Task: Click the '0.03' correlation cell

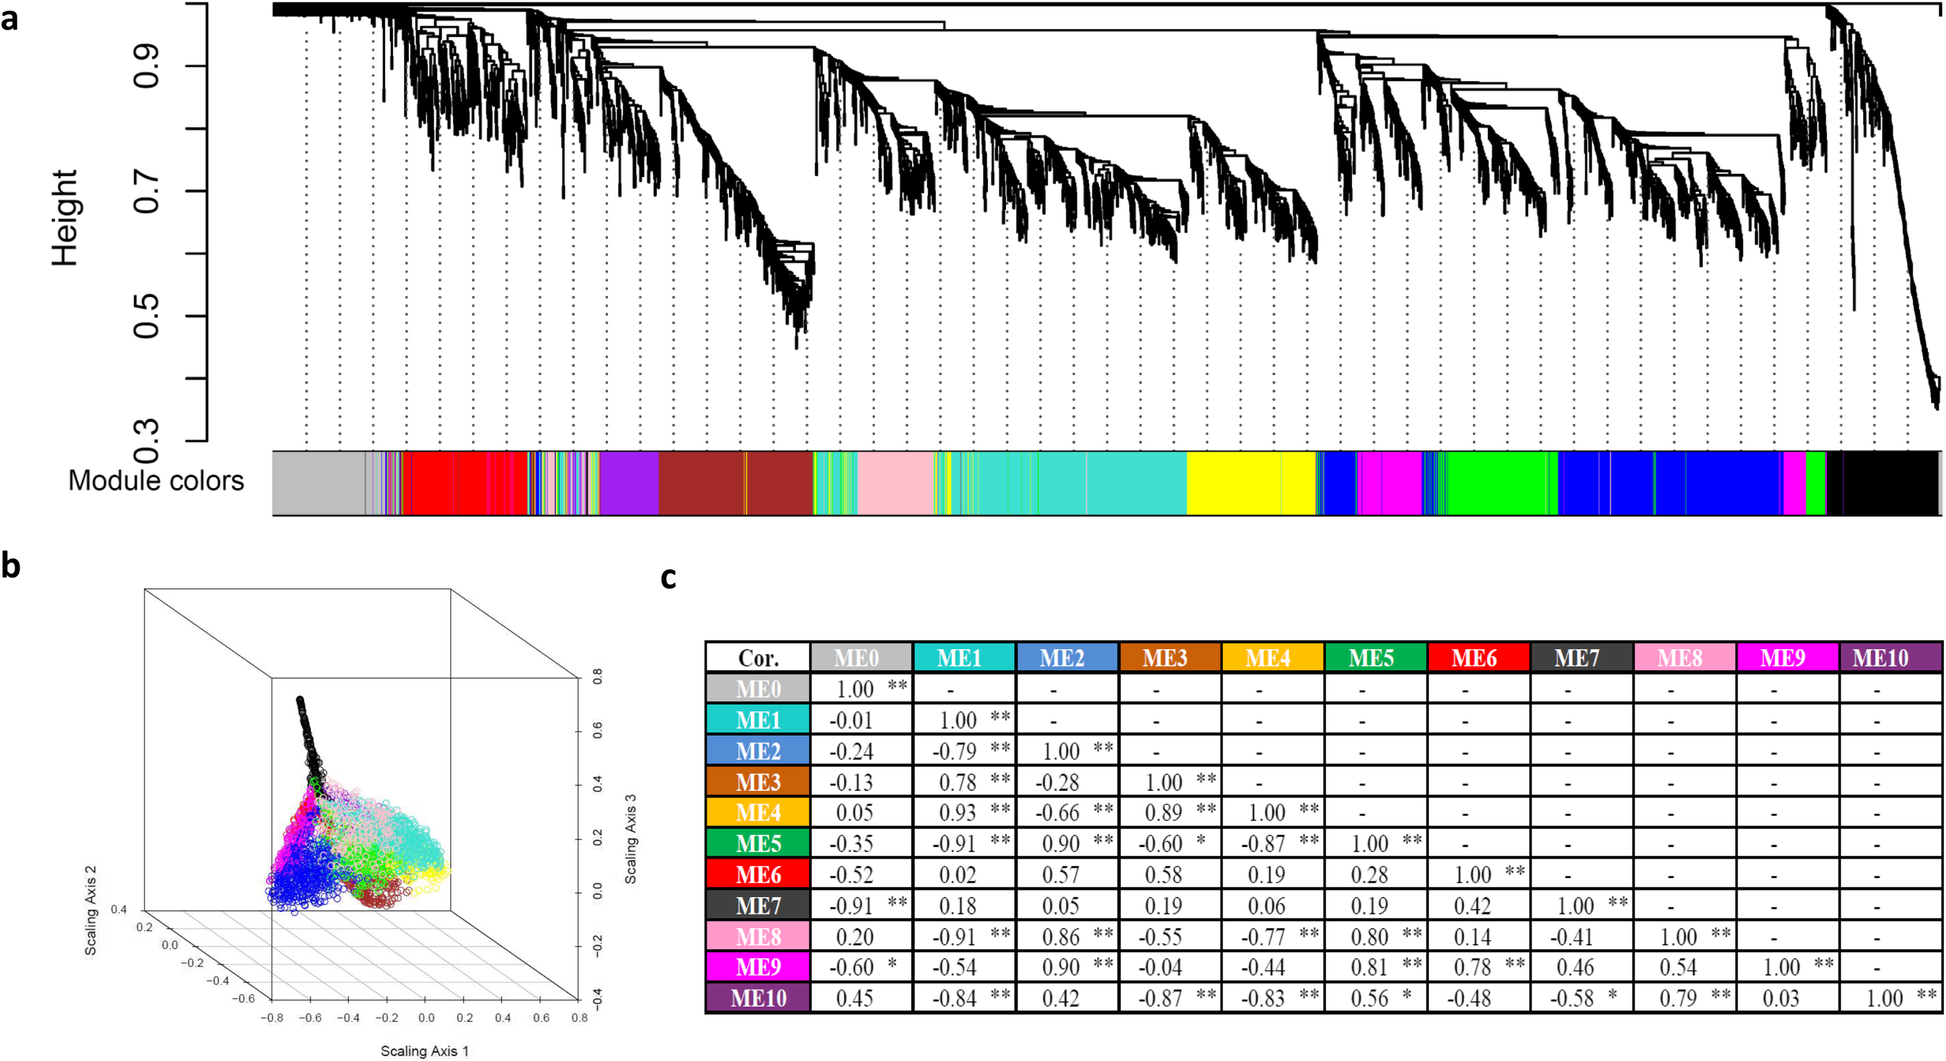Action: click(1788, 998)
